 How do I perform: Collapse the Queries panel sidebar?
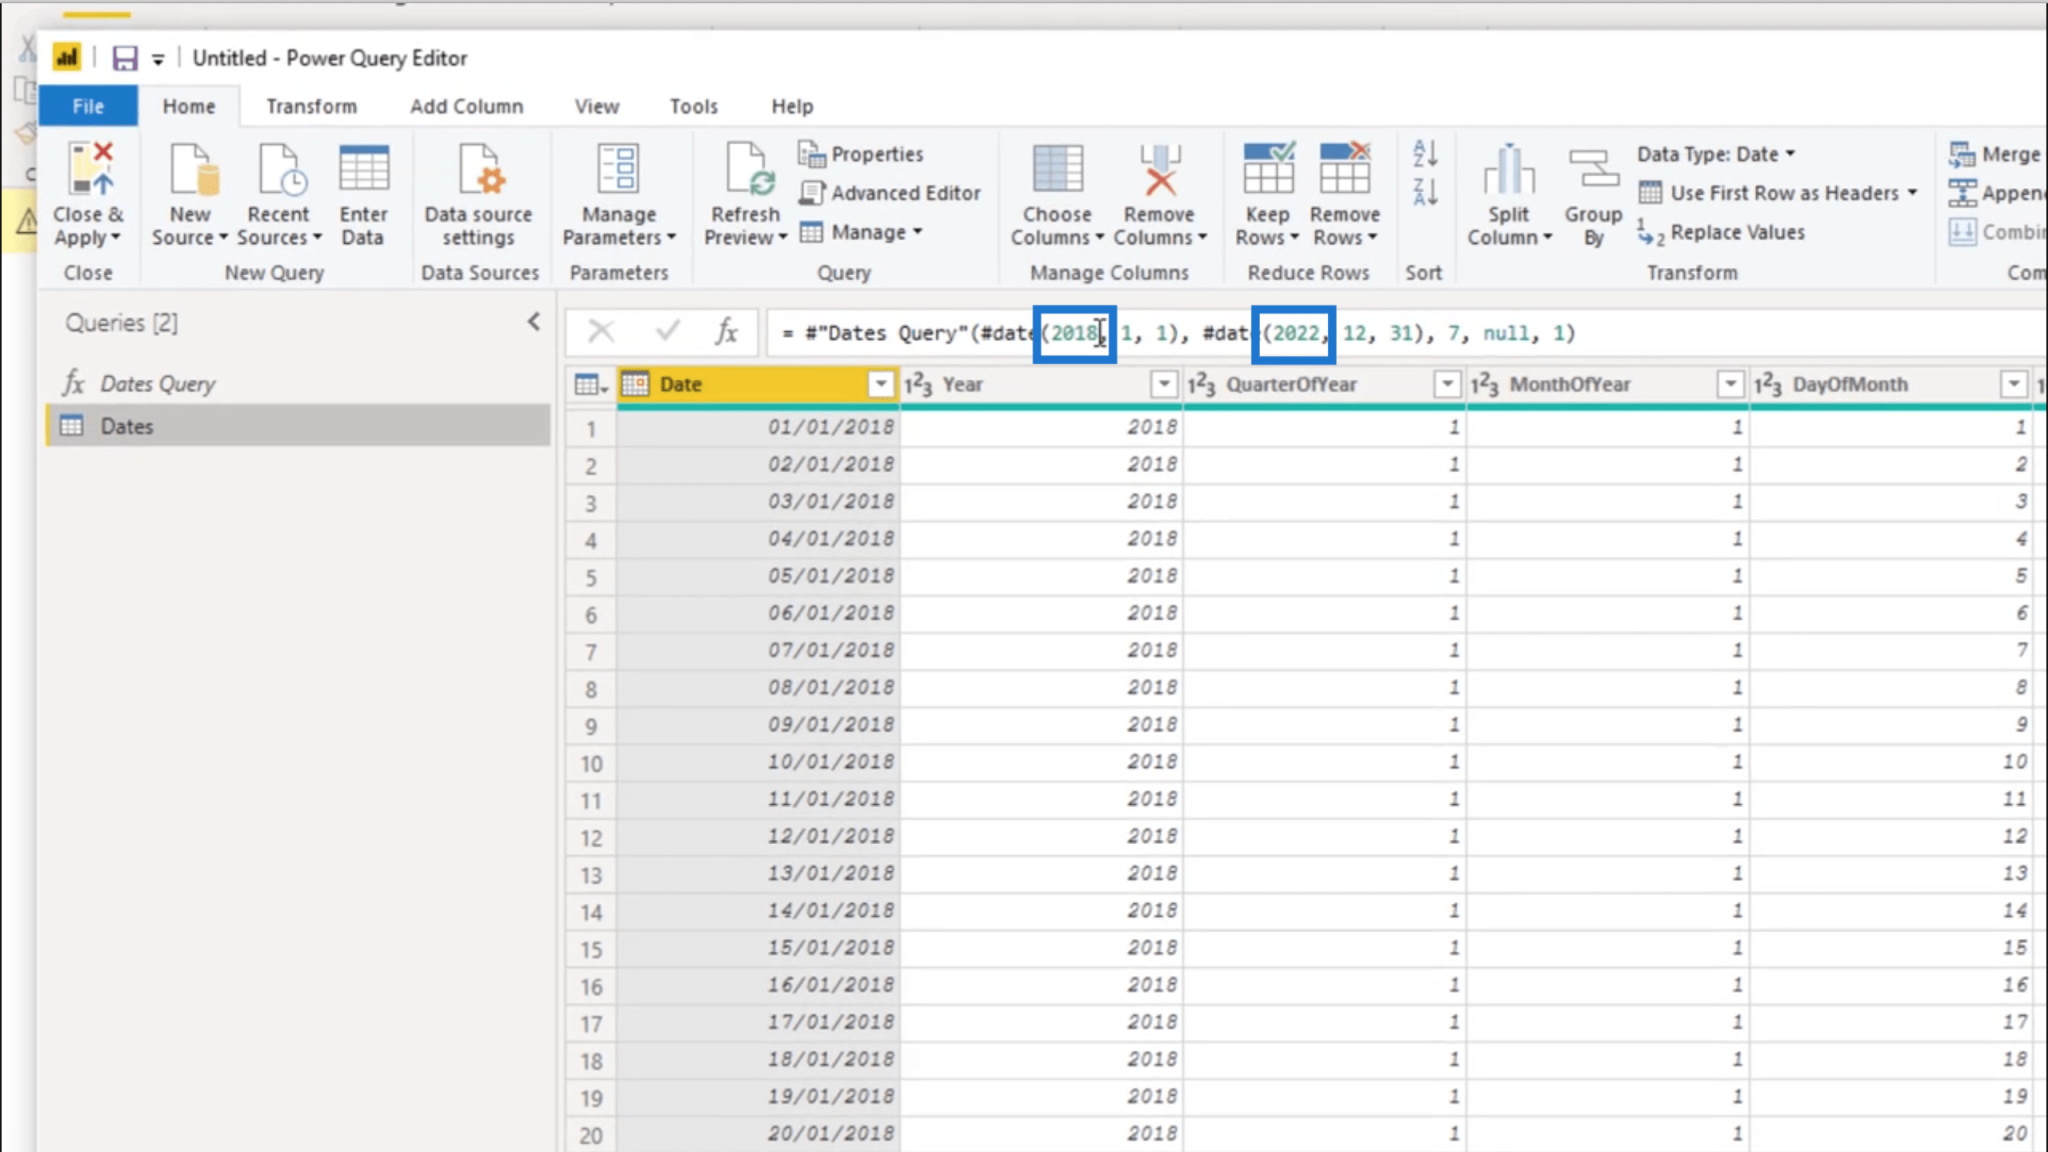pyautogui.click(x=533, y=322)
